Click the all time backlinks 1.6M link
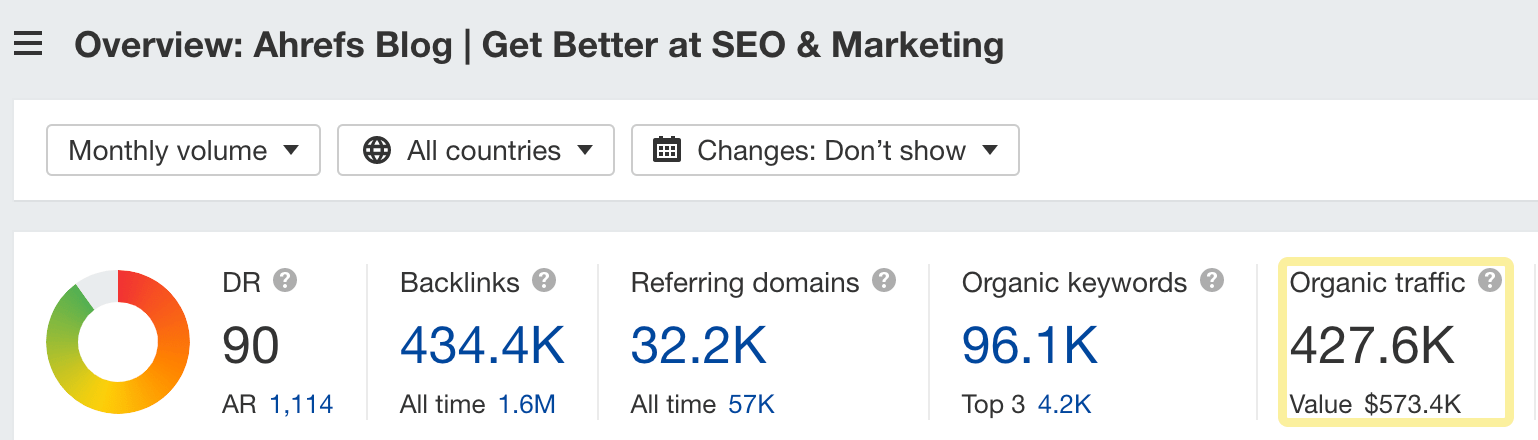Viewport: 1538px width, 440px height. [527, 405]
